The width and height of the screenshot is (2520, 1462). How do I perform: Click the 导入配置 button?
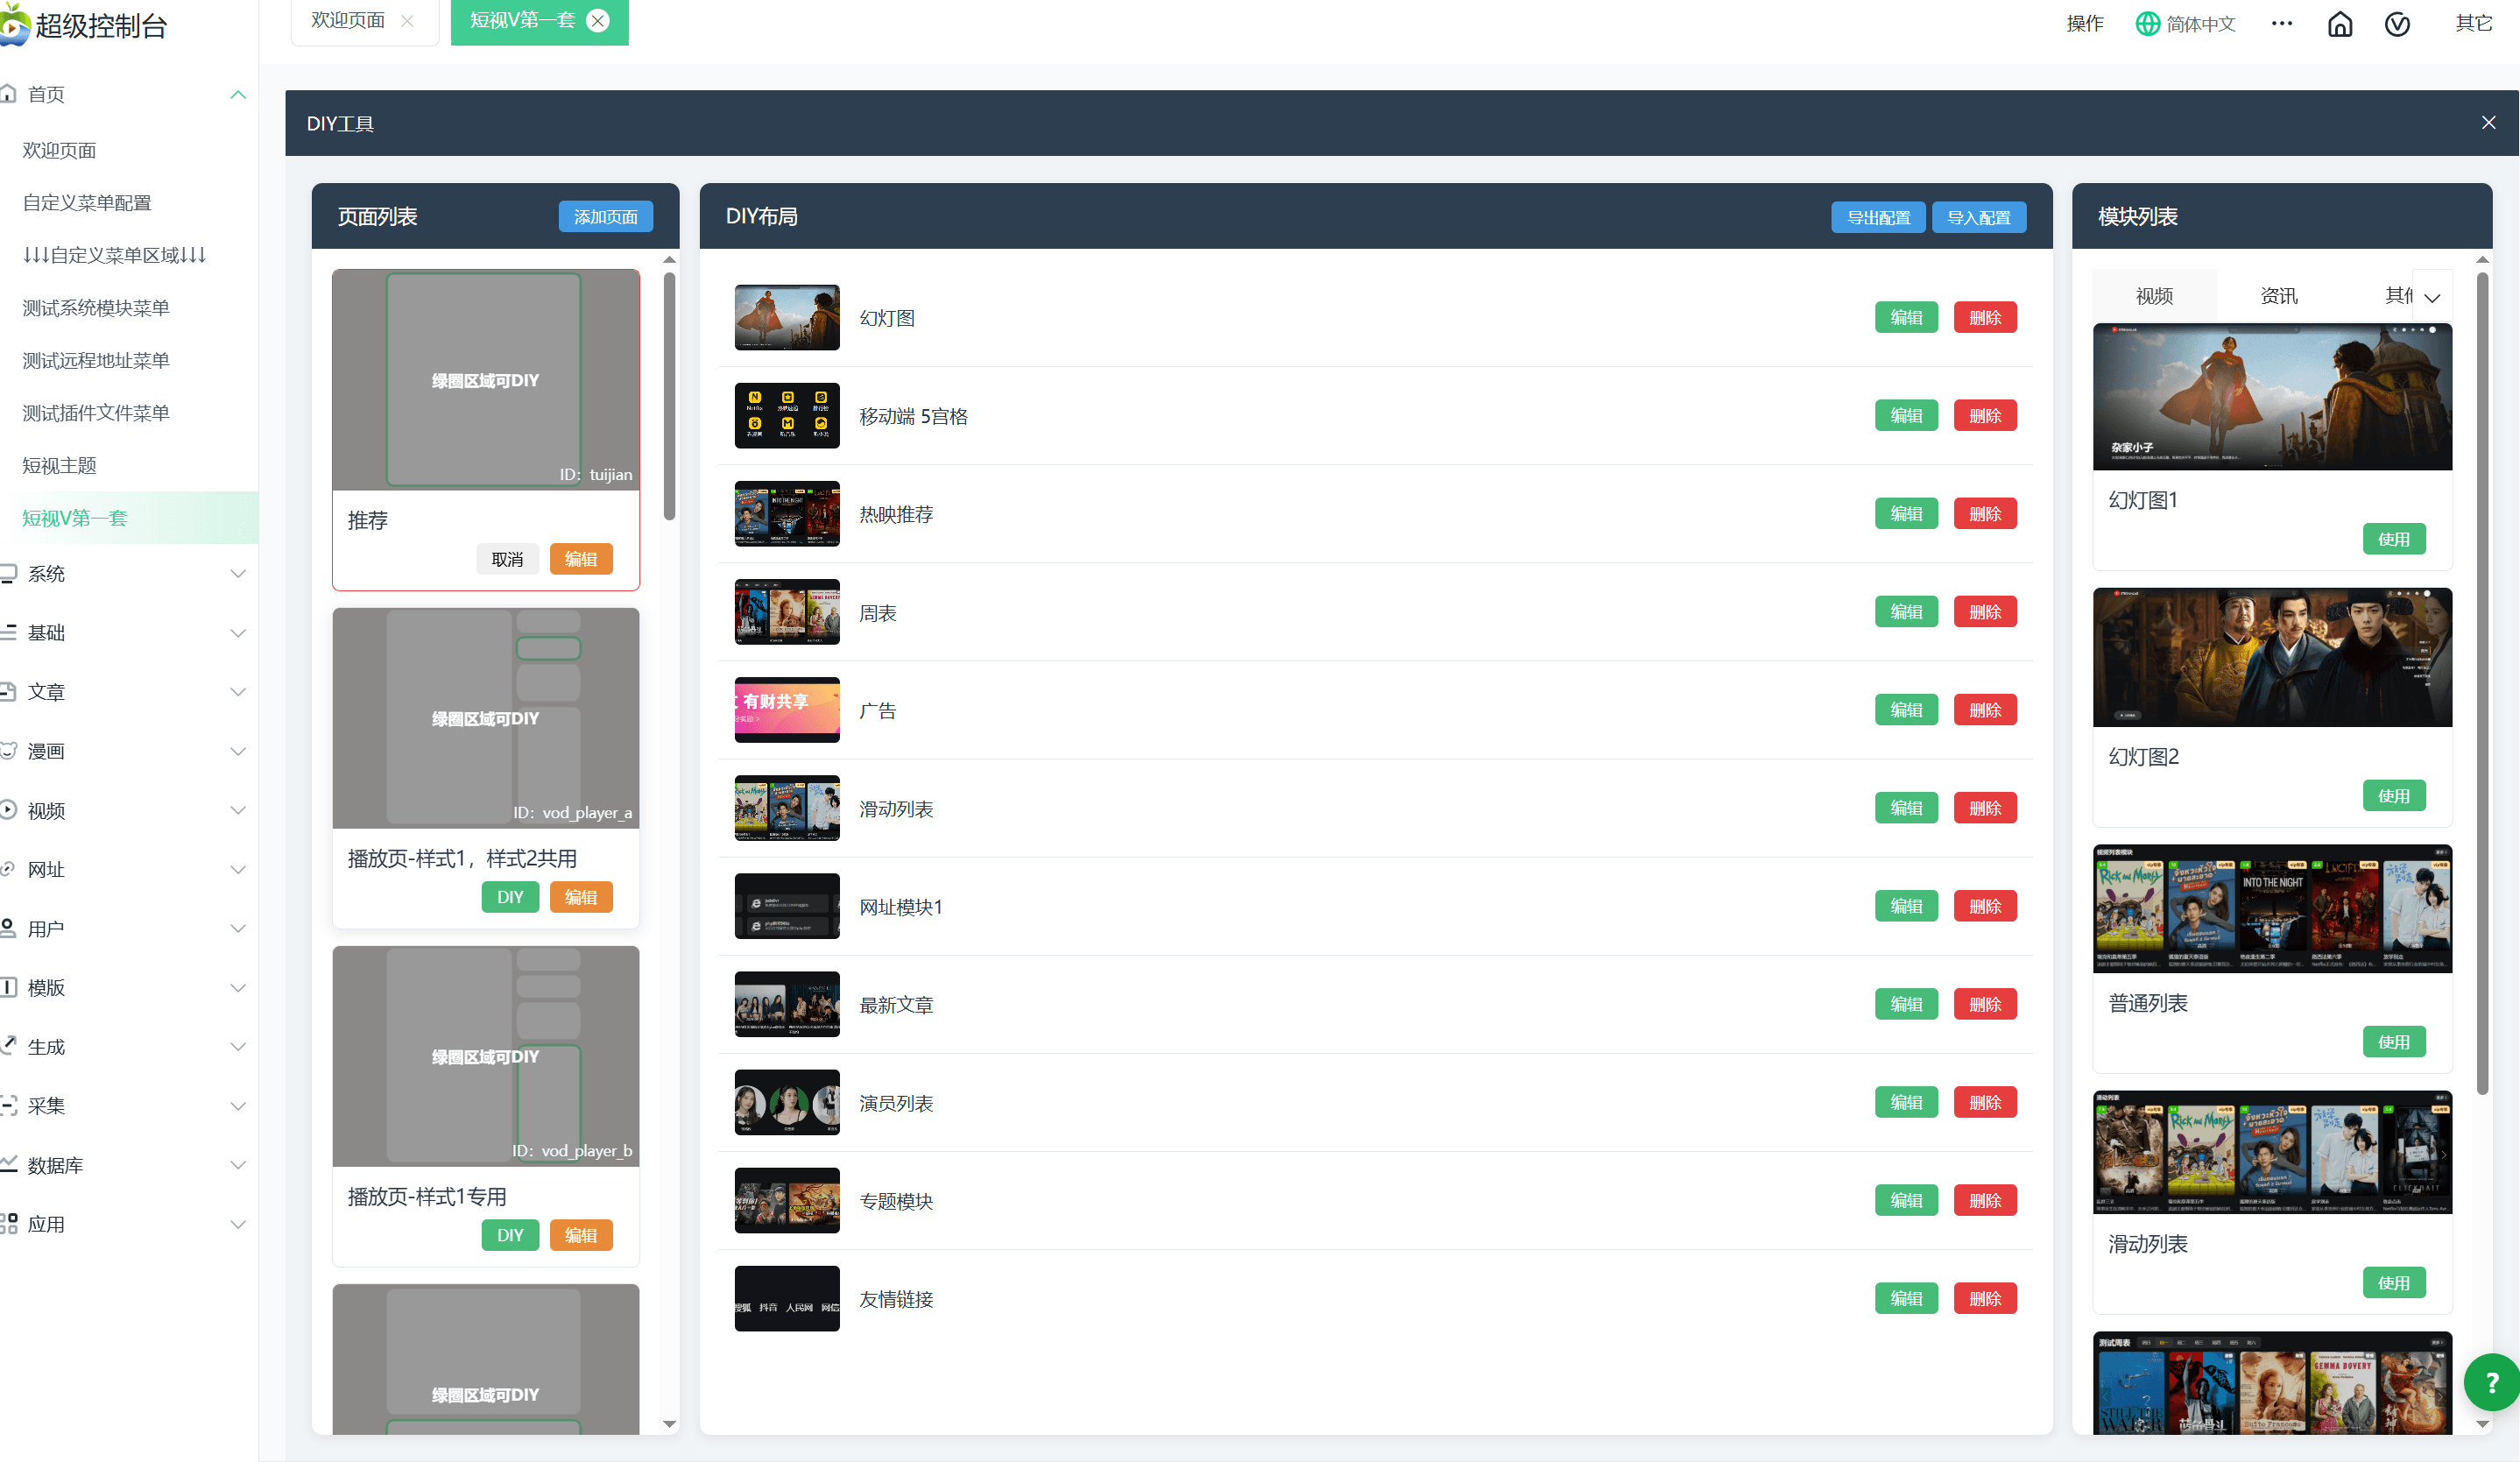click(x=1979, y=217)
